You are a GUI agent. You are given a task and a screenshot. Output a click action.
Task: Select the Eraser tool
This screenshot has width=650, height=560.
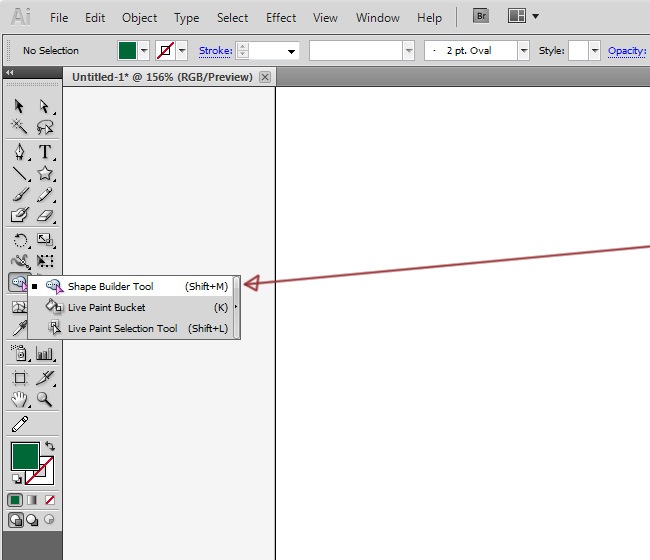45,215
